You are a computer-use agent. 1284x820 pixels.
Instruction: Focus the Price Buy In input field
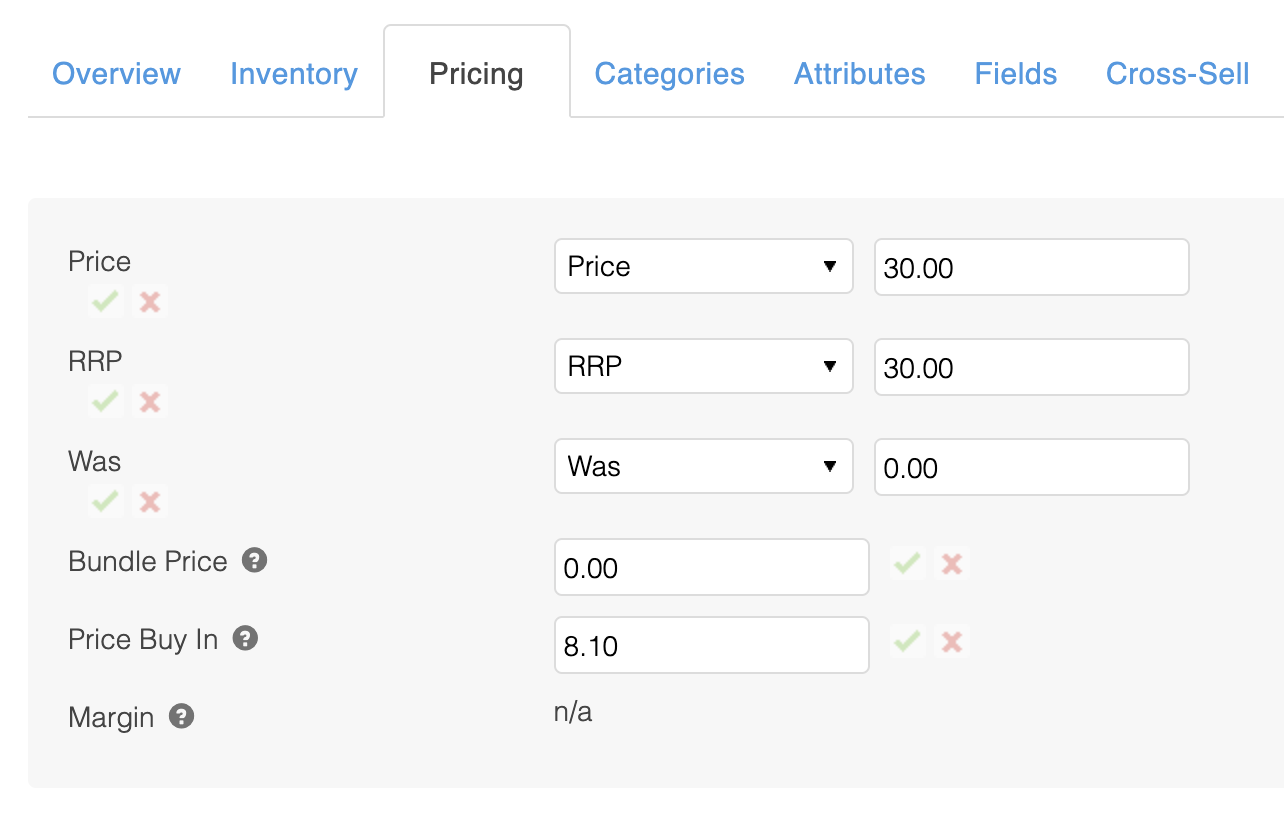[x=711, y=645]
